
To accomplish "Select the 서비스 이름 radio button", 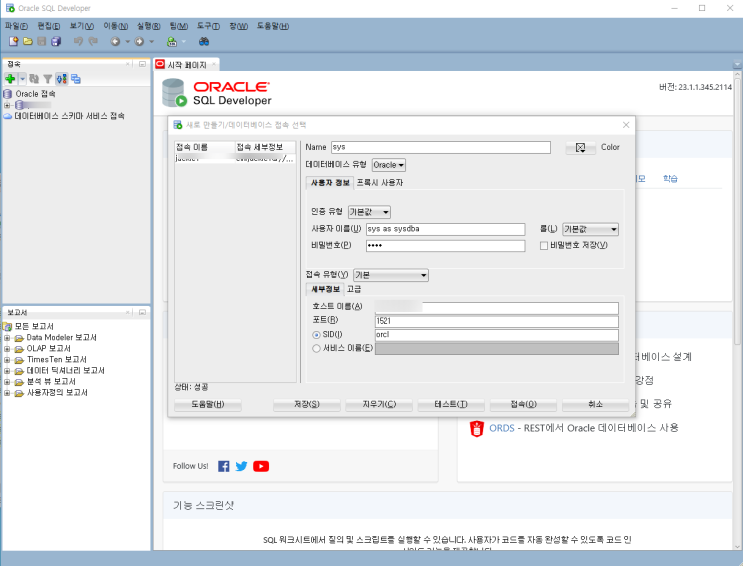I will (x=317, y=348).
